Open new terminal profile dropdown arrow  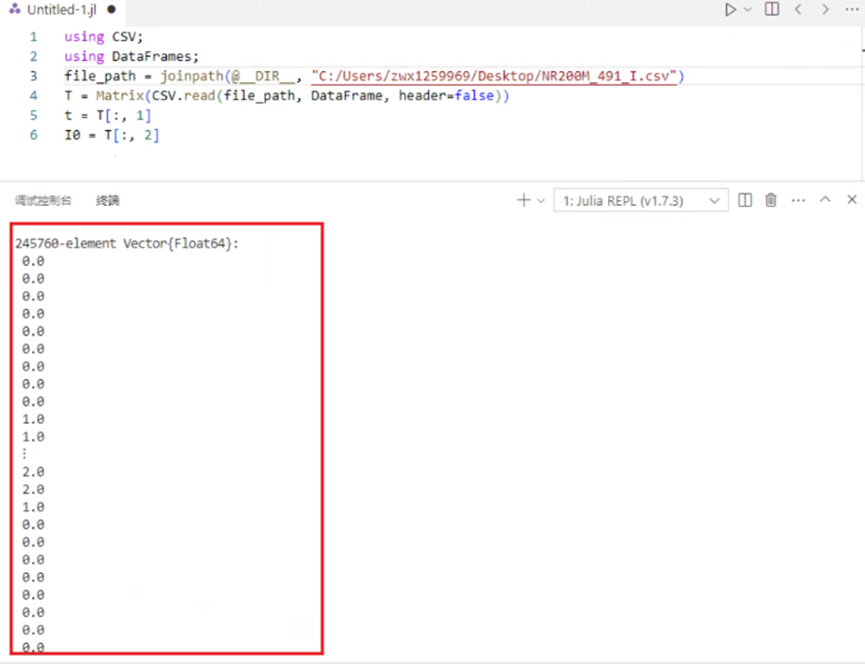pos(541,200)
